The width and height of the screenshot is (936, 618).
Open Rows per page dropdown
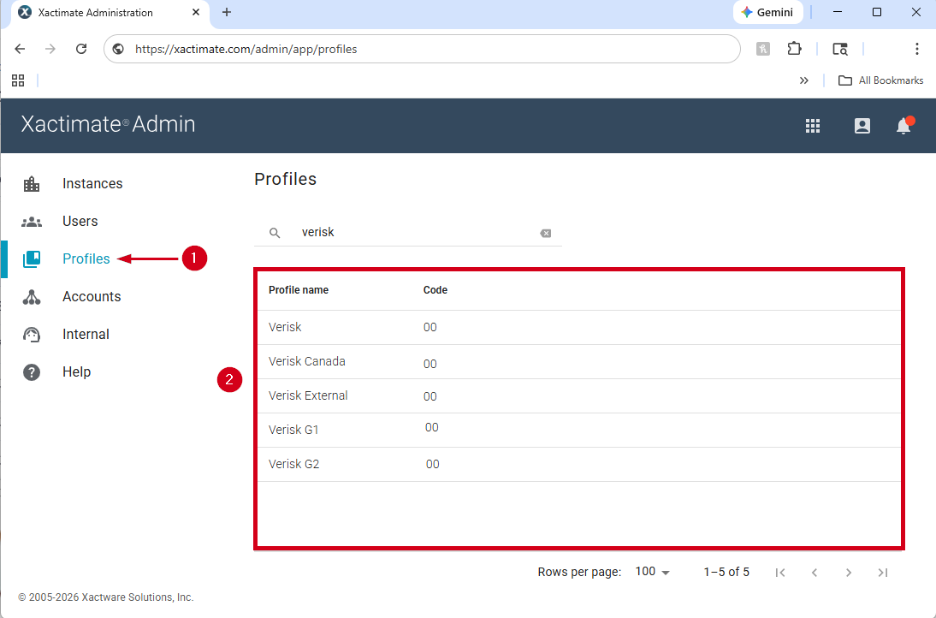tap(652, 572)
